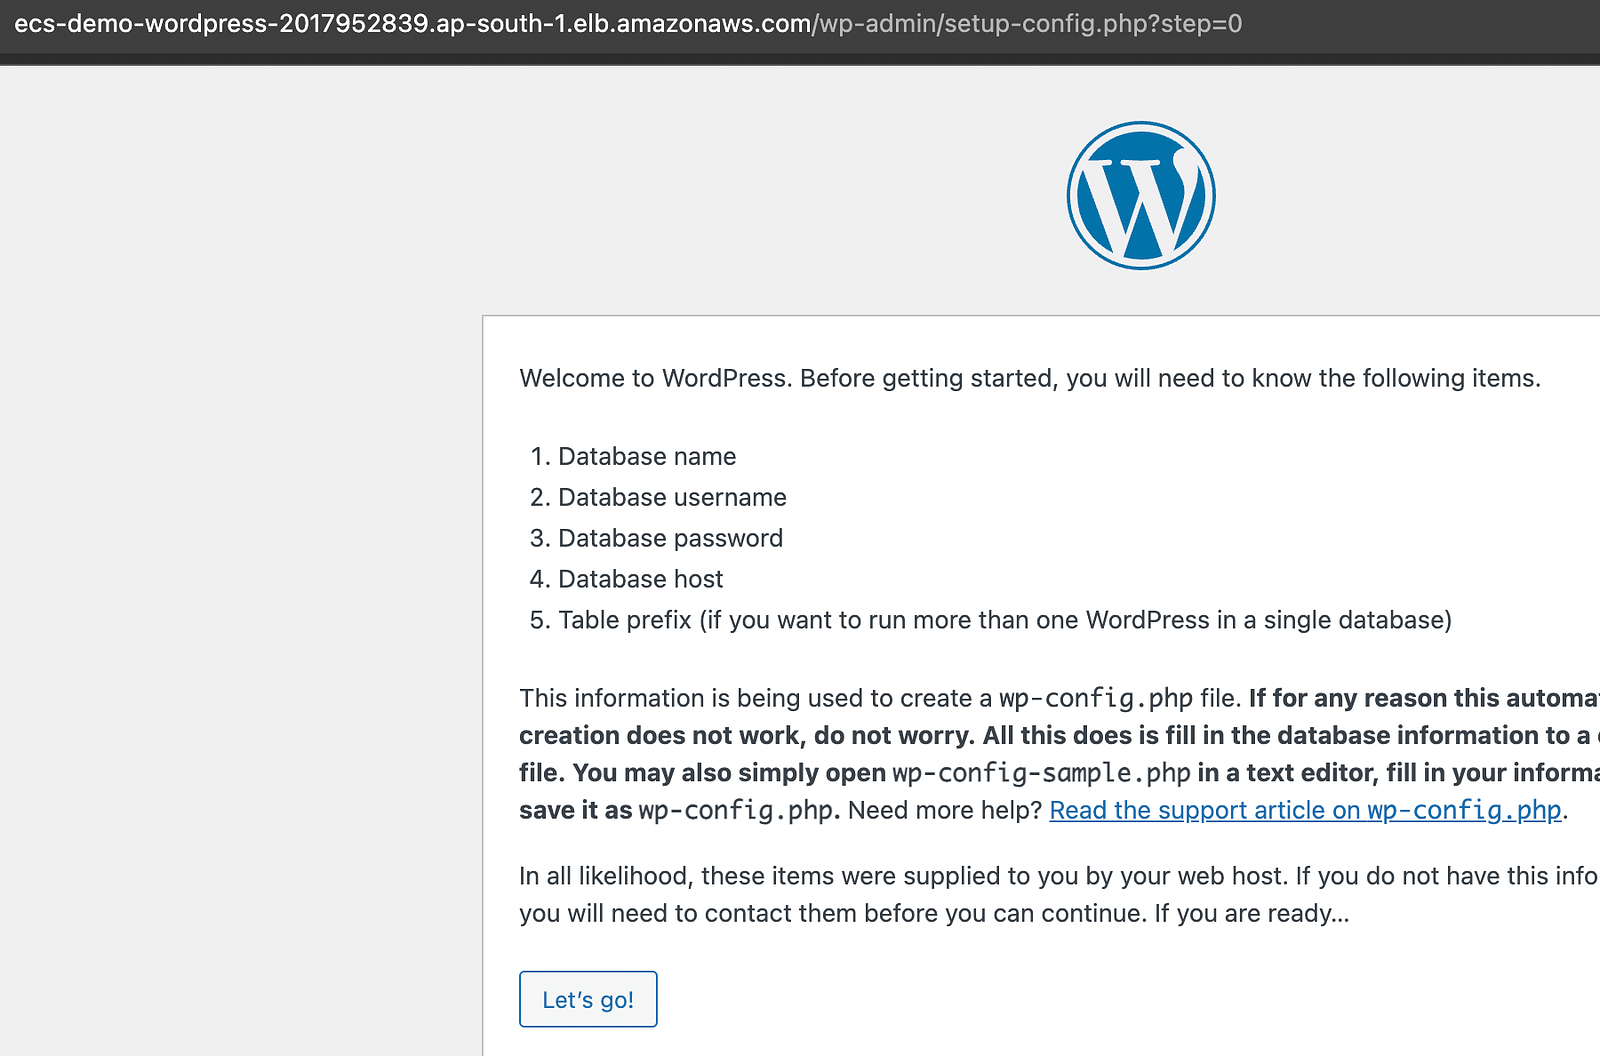1600x1056 pixels.
Task: Click the 'Database host' list item
Action: pyautogui.click(x=640, y=579)
